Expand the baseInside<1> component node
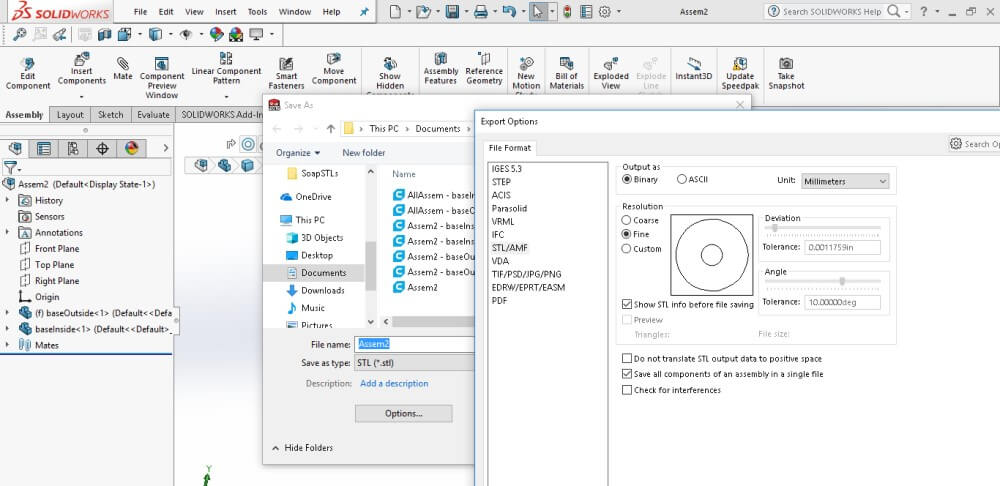This screenshot has width=1000, height=486. [7, 328]
